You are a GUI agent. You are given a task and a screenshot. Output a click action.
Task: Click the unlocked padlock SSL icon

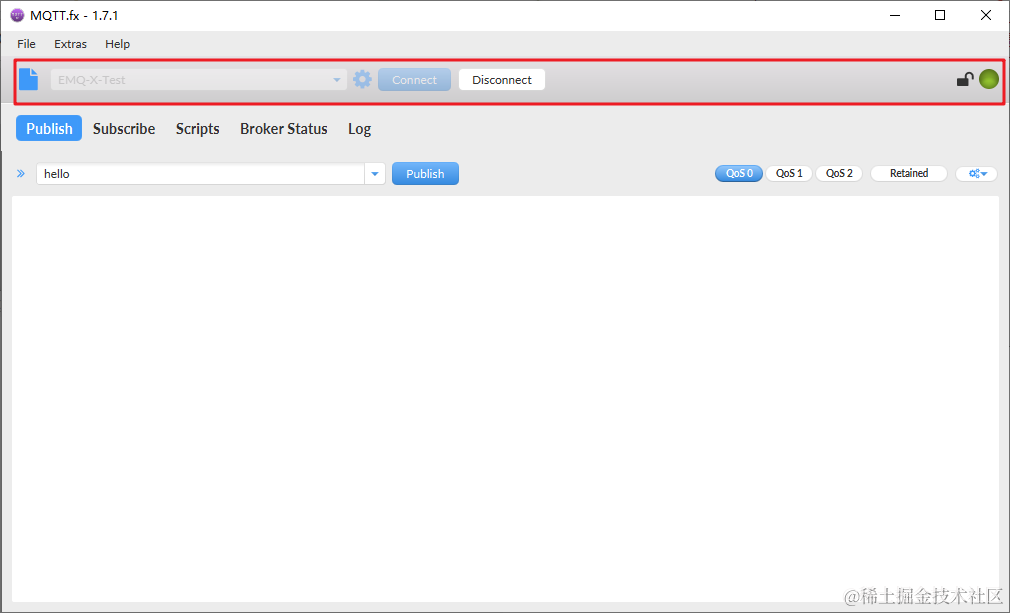coord(964,79)
